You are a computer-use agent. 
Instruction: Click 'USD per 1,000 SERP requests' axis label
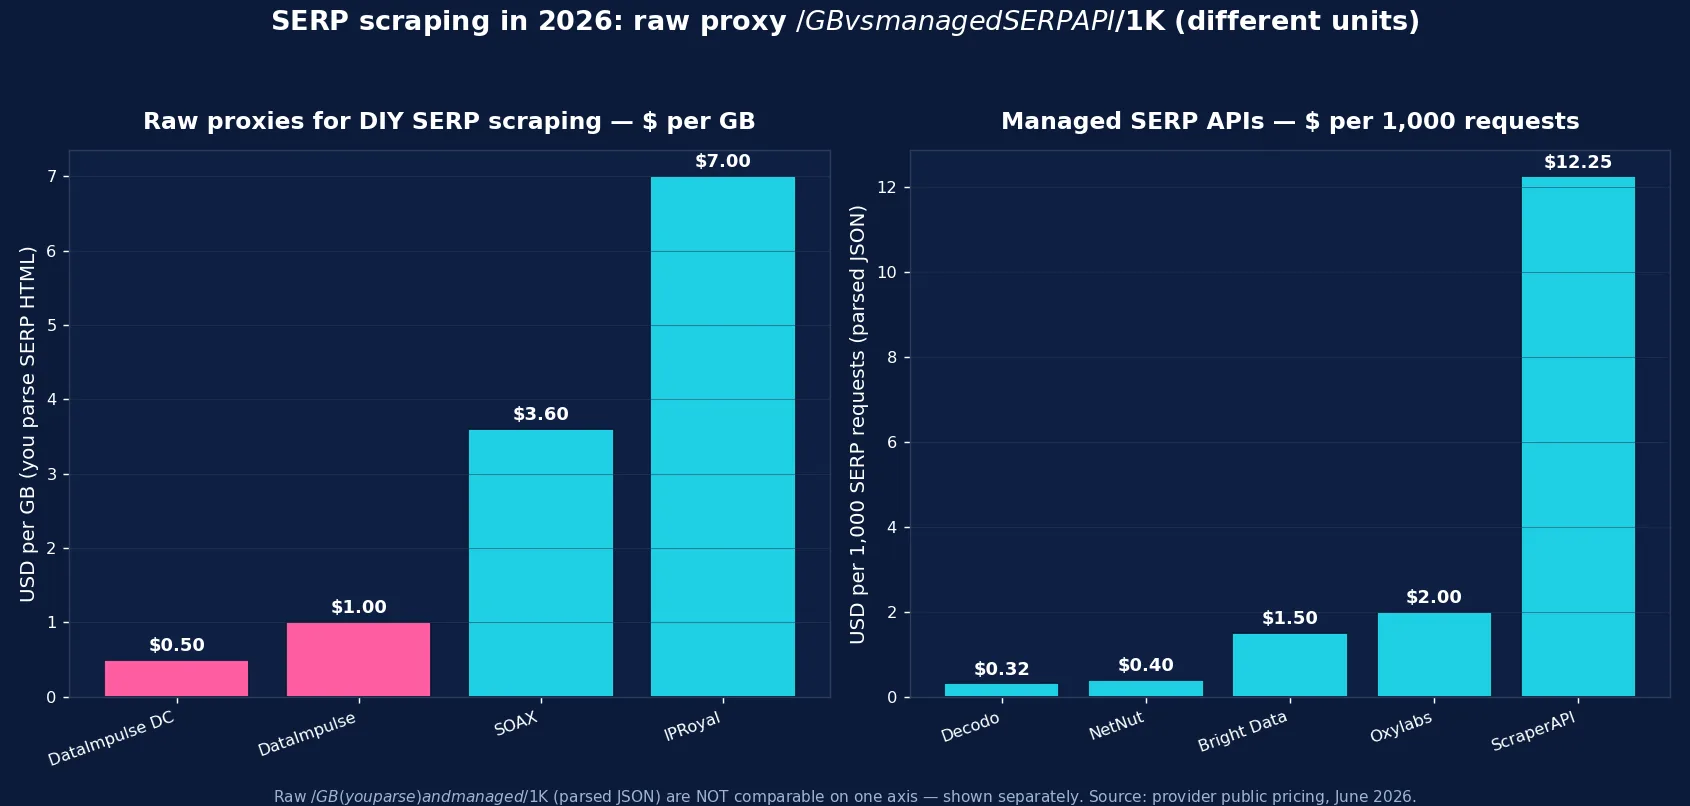coord(857,424)
